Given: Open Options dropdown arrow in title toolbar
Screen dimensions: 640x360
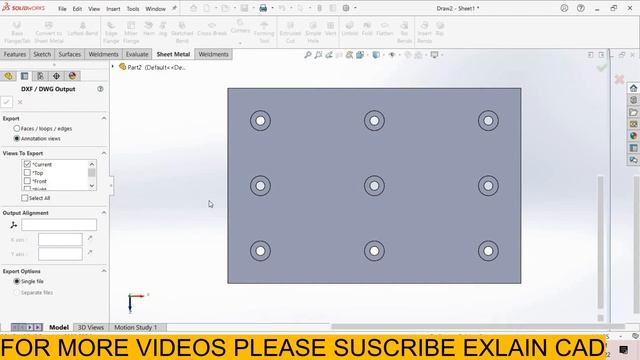Looking at the screenshot, I should tap(355, 8).
